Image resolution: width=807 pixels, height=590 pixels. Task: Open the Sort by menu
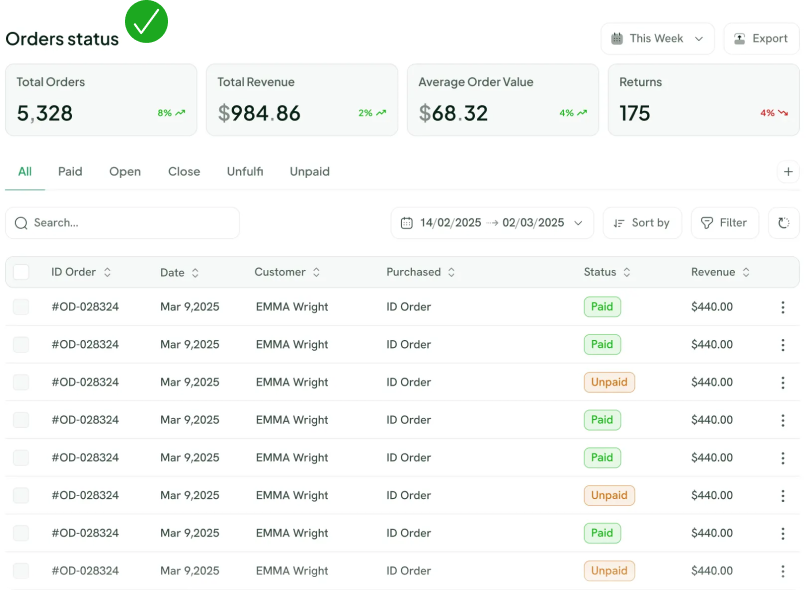pyautogui.click(x=642, y=223)
